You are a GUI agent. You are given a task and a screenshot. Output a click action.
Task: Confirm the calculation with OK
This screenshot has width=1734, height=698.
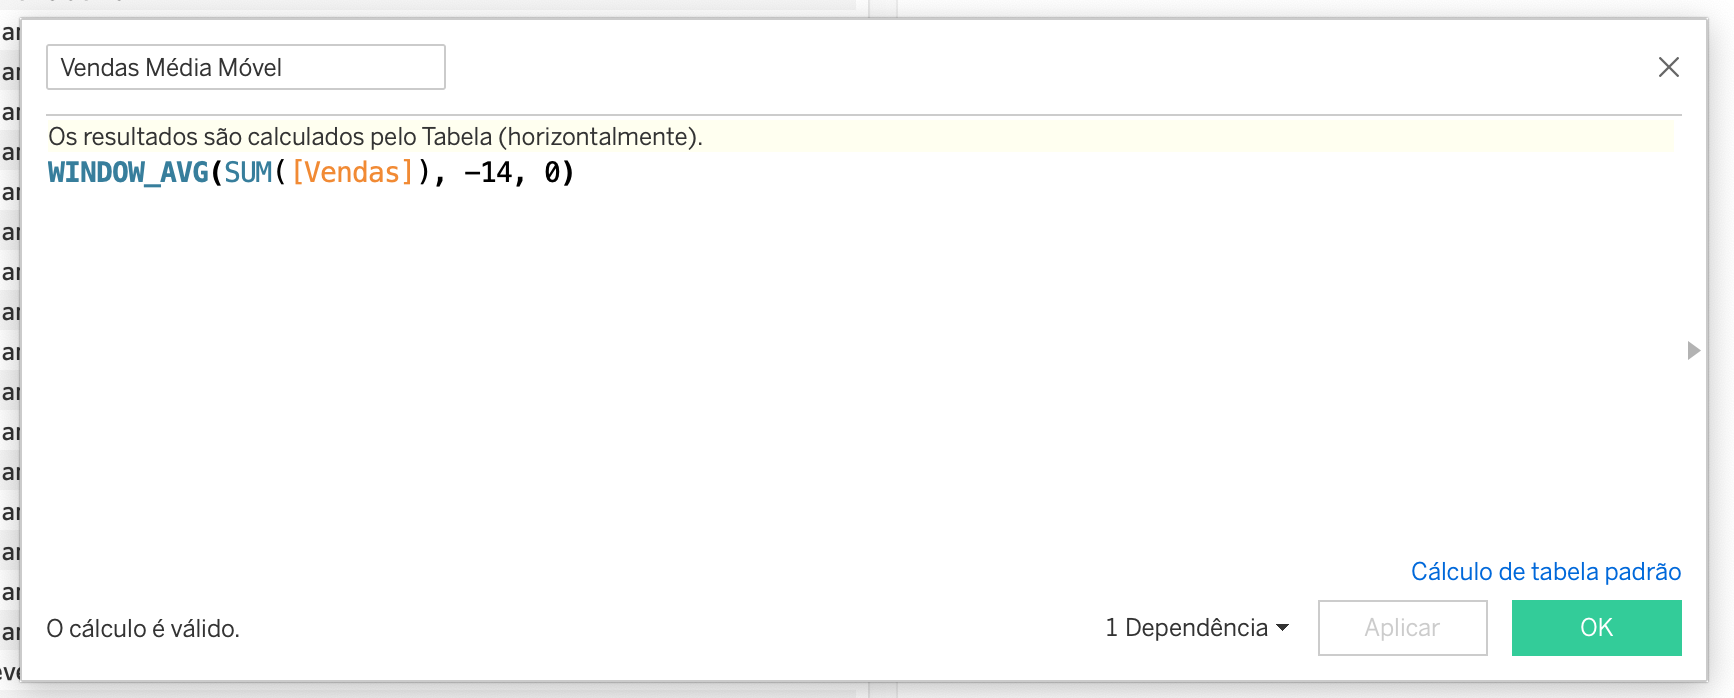point(1595,628)
